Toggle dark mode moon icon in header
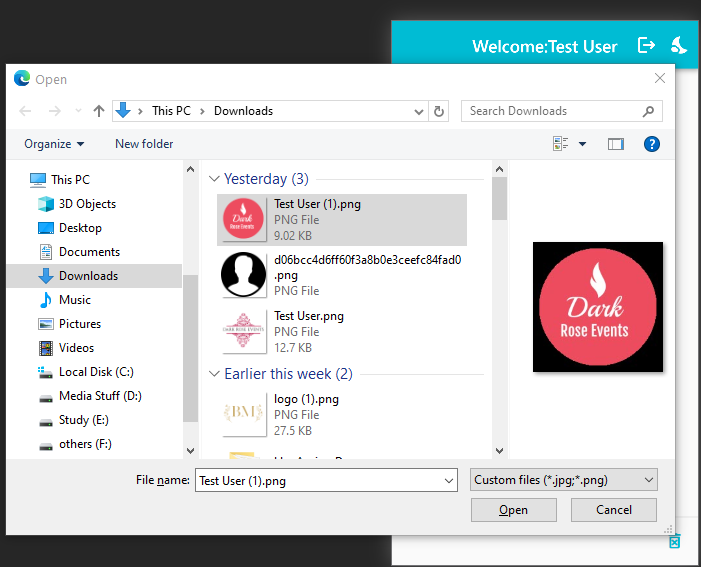 pyautogui.click(x=679, y=45)
